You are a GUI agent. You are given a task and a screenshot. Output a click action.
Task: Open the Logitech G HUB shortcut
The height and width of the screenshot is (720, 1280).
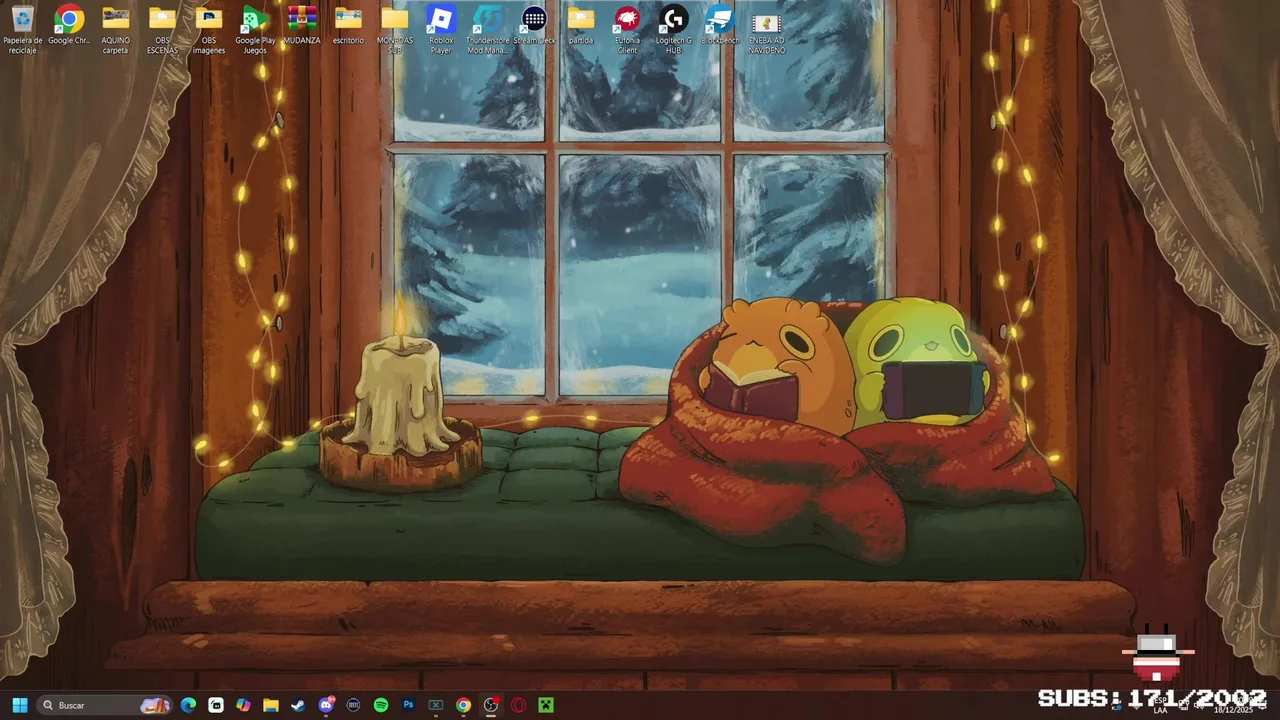(x=674, y=30)
